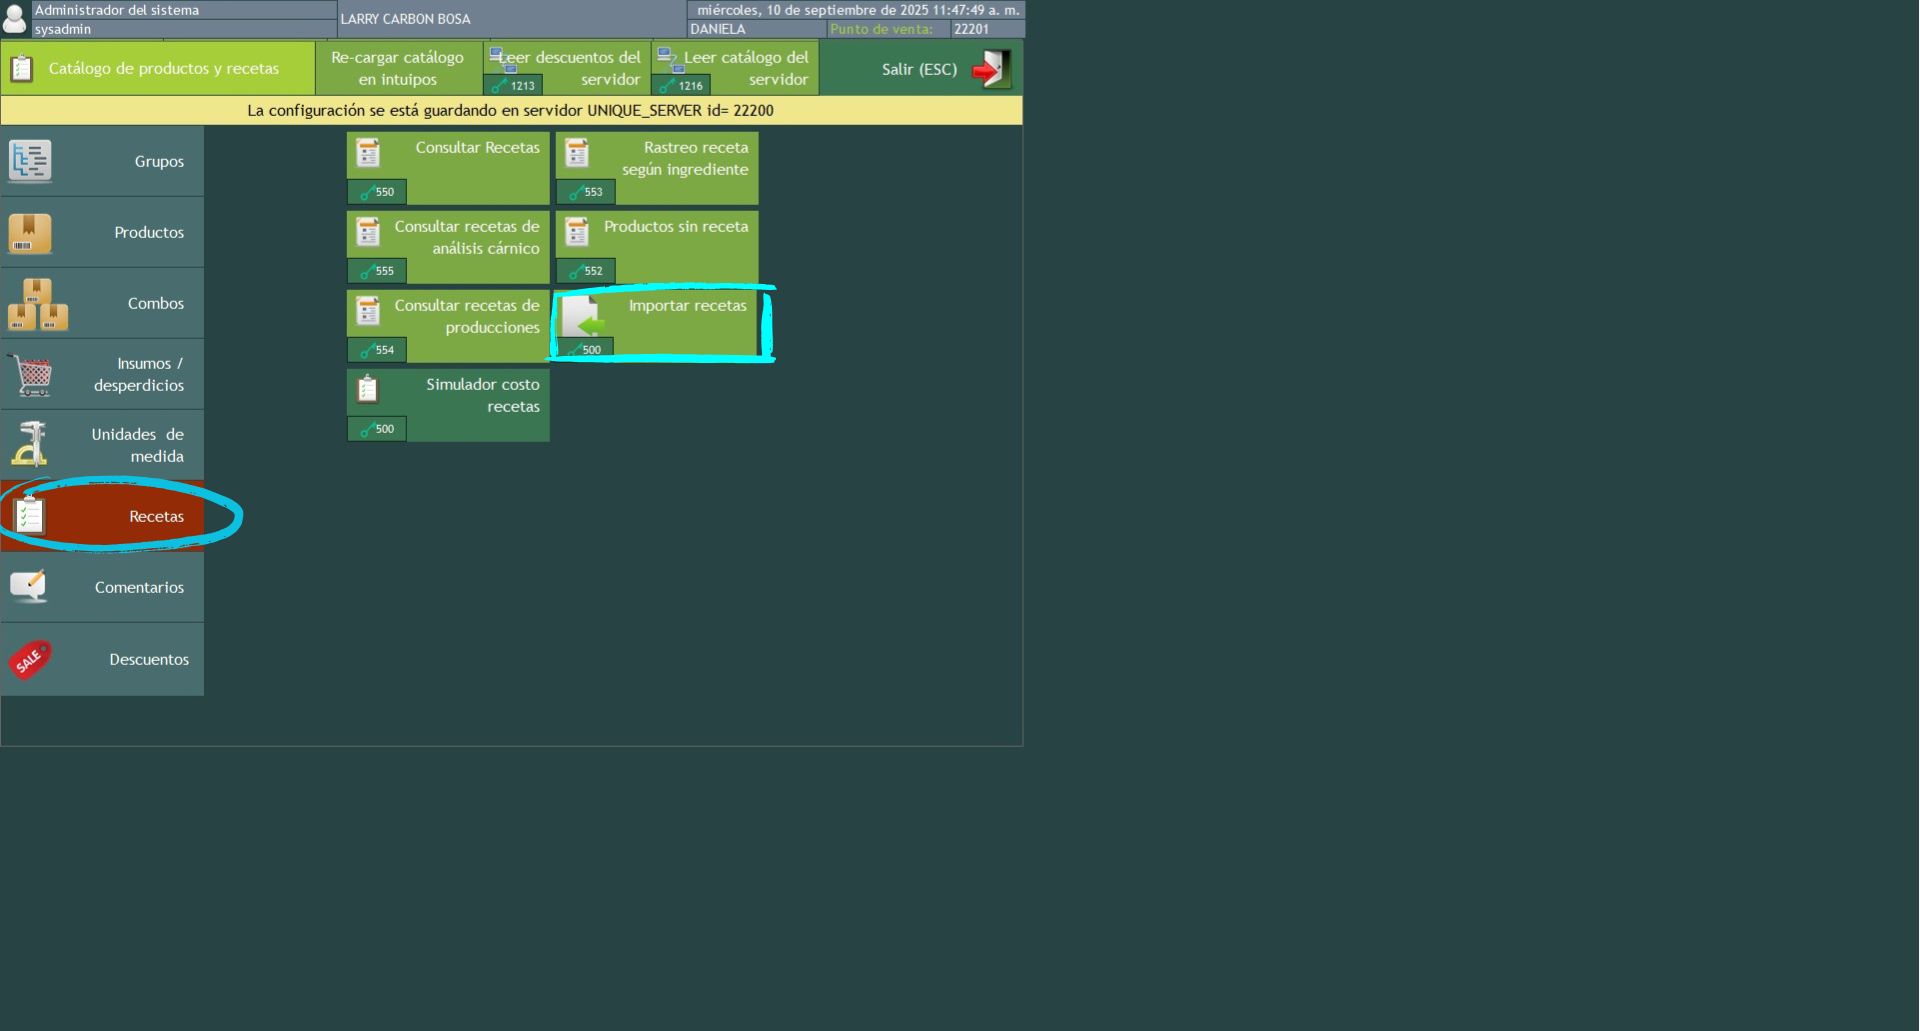Click Importar recetas tile
Screen dimensions: 1920x1031
tap(657, 325)
